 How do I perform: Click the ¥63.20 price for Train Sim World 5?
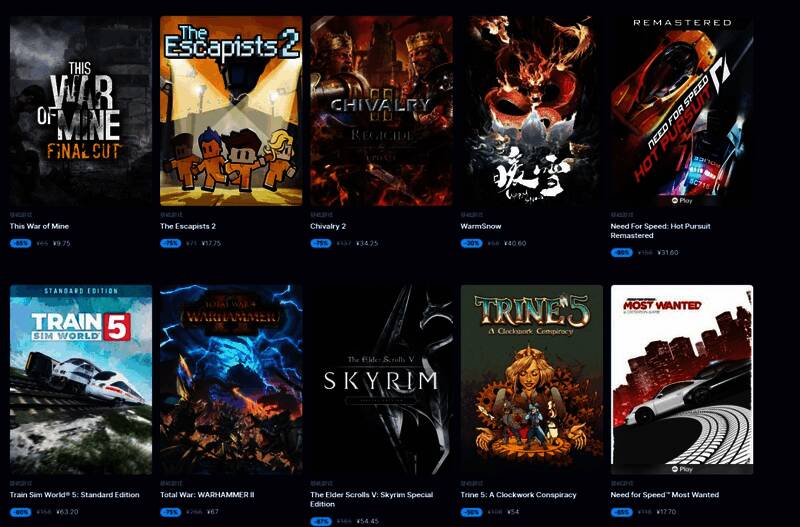coord(67,512)
